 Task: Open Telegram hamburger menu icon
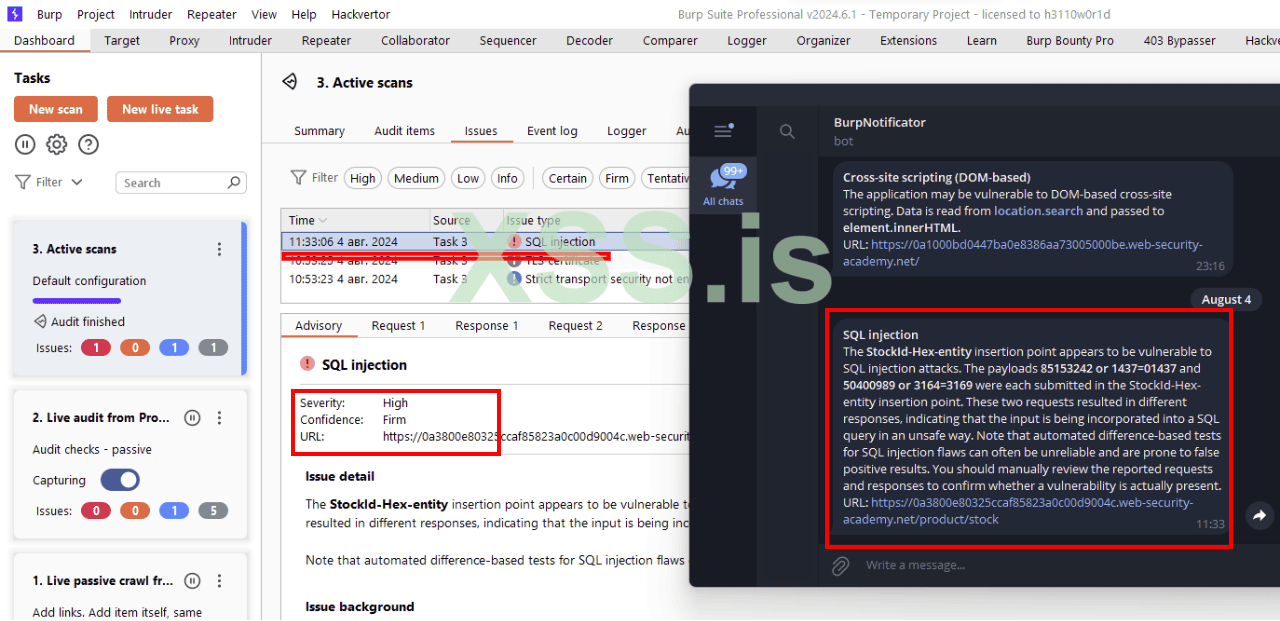[724, 130]
